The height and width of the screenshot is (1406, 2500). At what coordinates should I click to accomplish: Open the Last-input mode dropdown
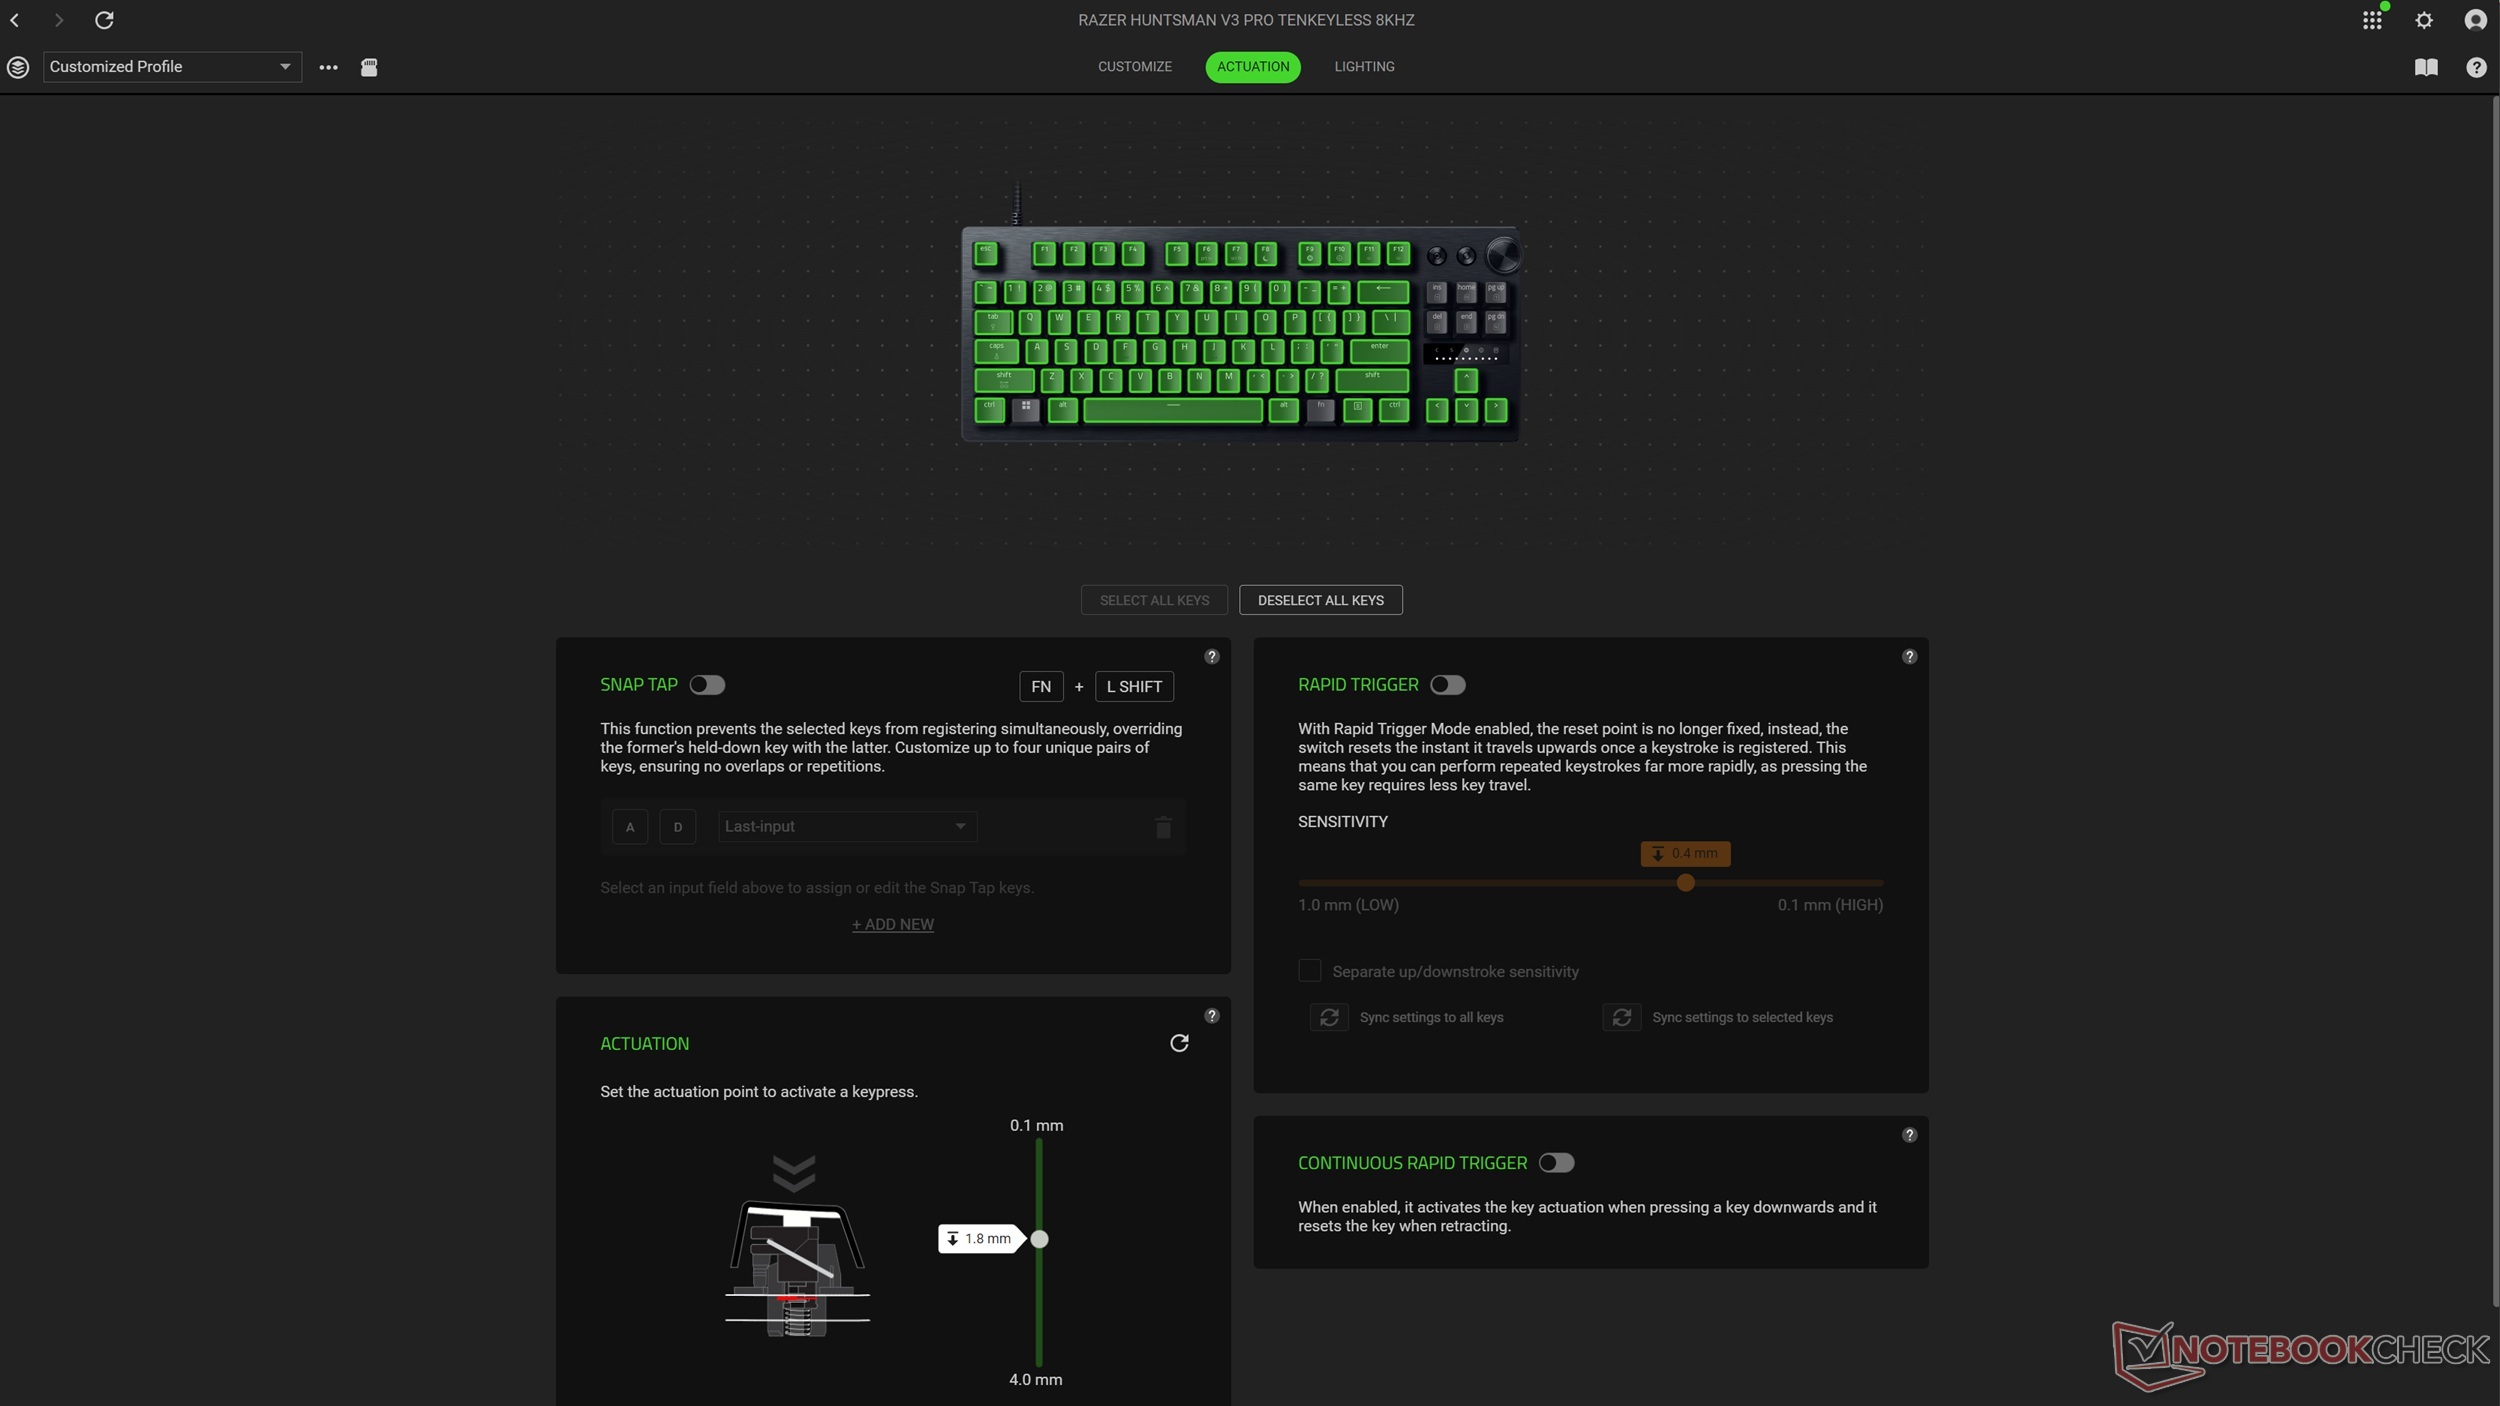coord(846,826)
